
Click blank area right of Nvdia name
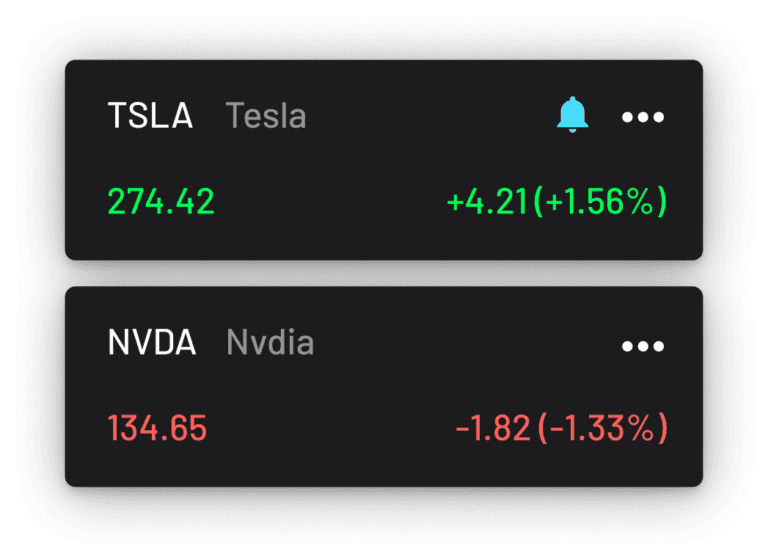[x=465, y=342]
